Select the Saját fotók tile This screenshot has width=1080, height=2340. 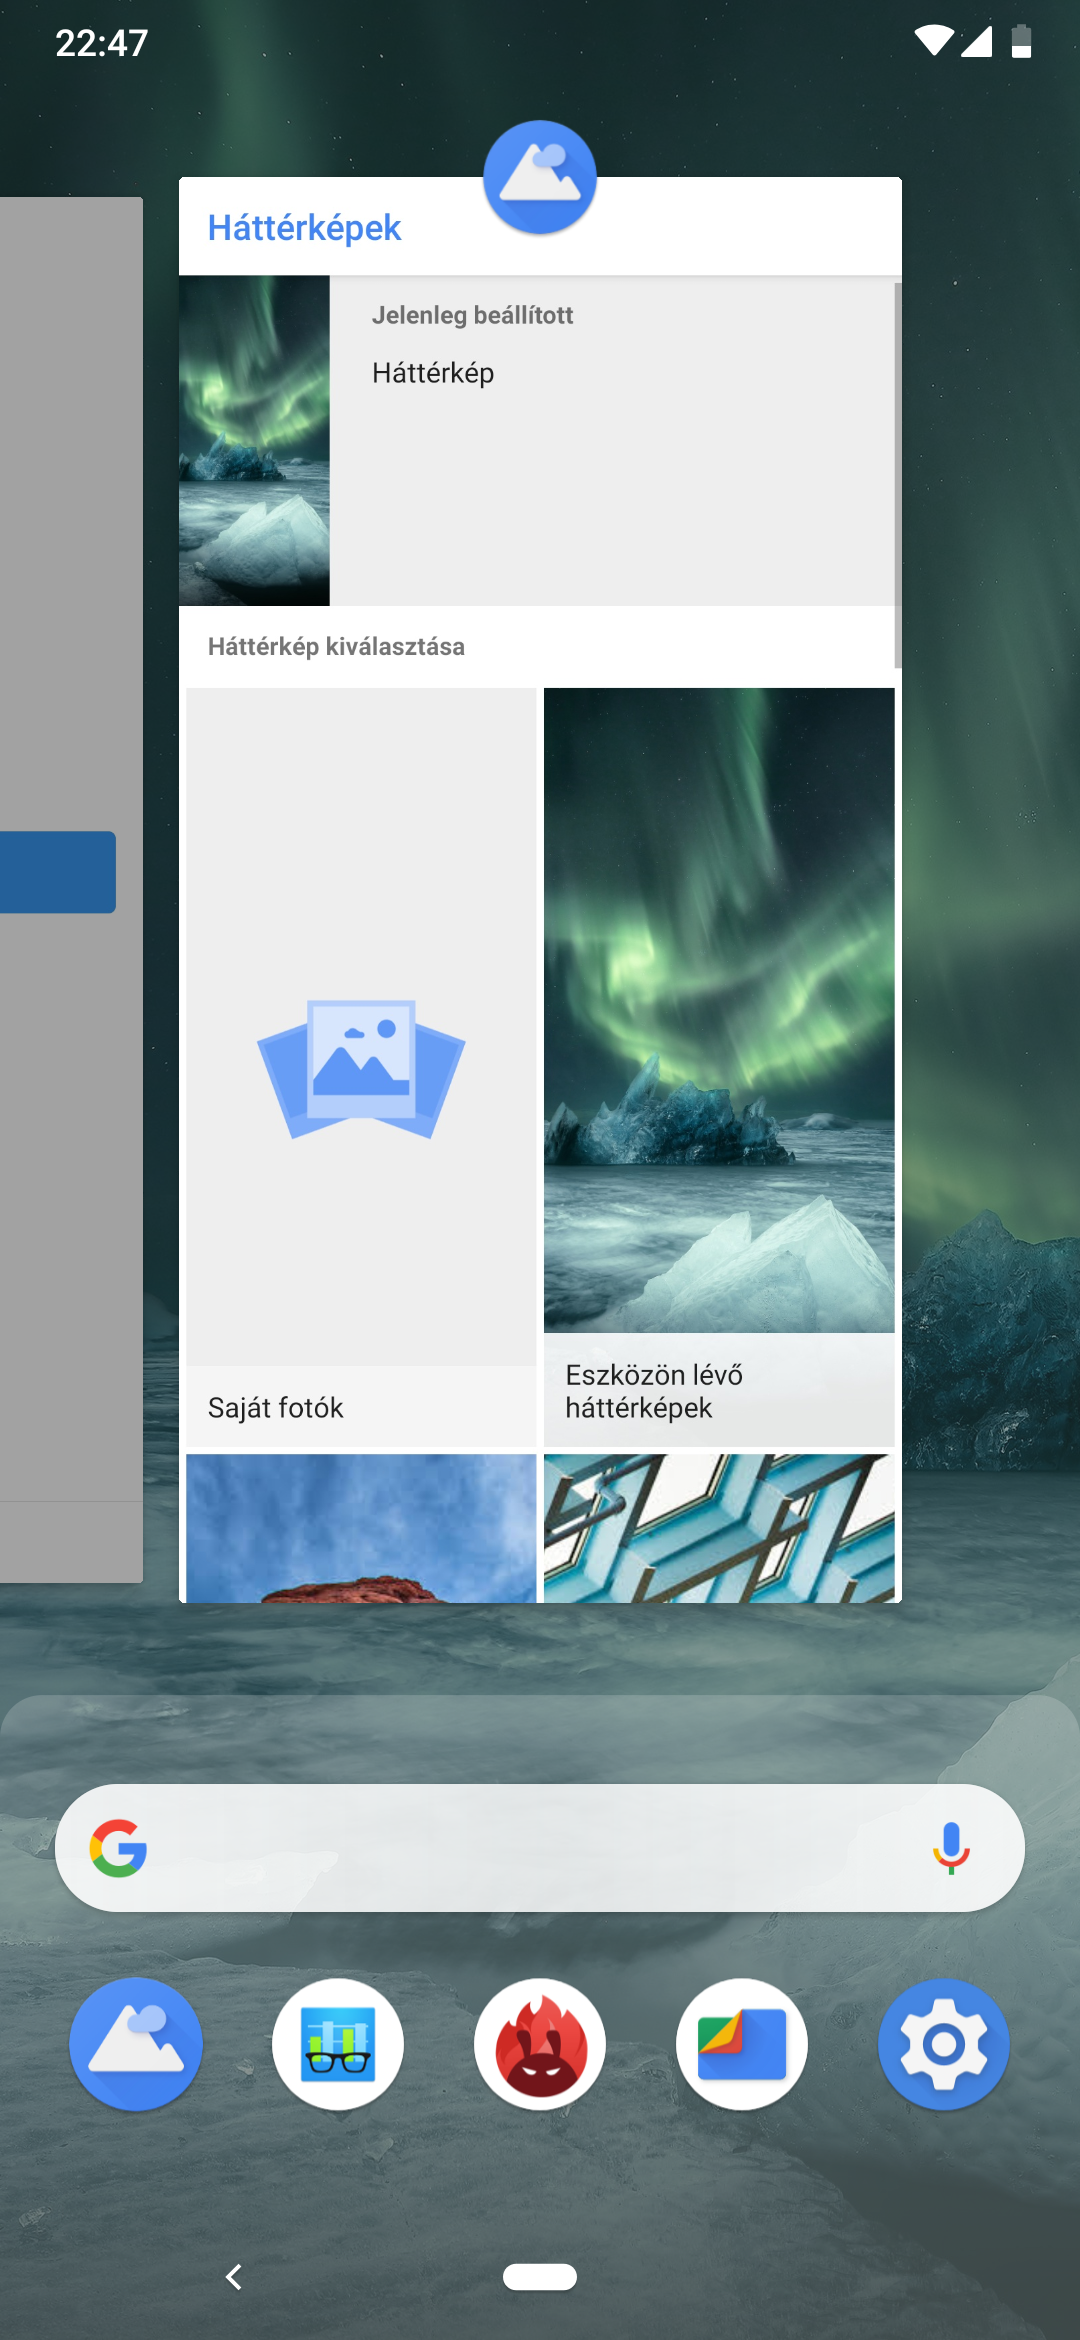pyautogui.click(x=361, y=1067)
